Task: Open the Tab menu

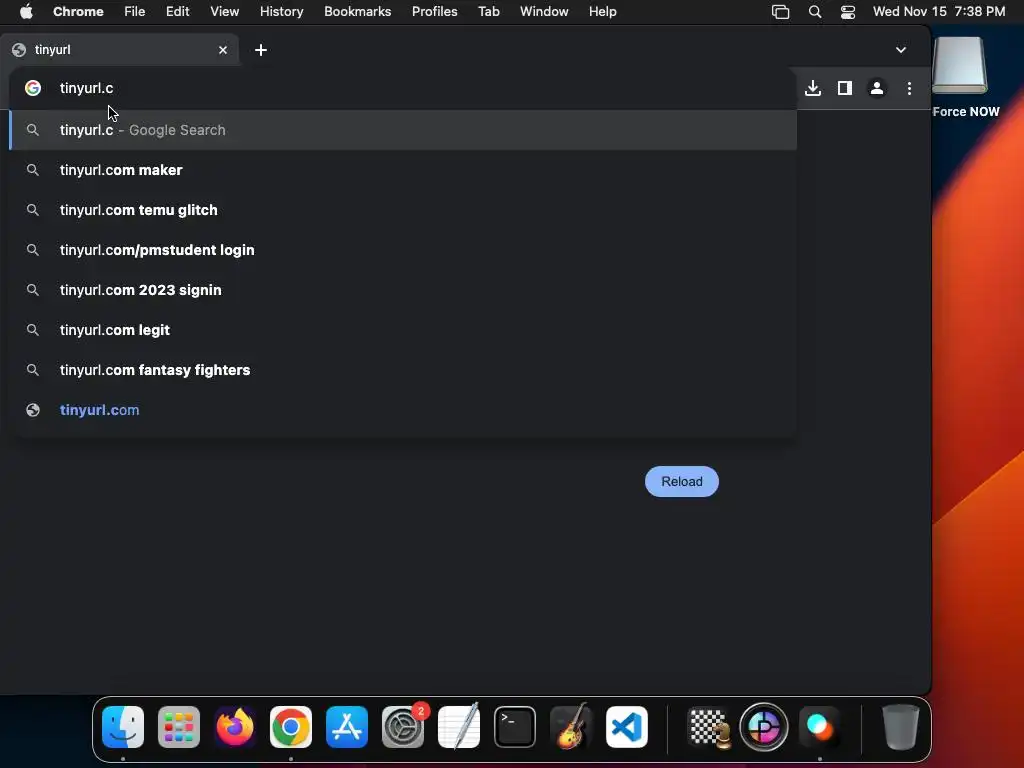Action: 488,12
